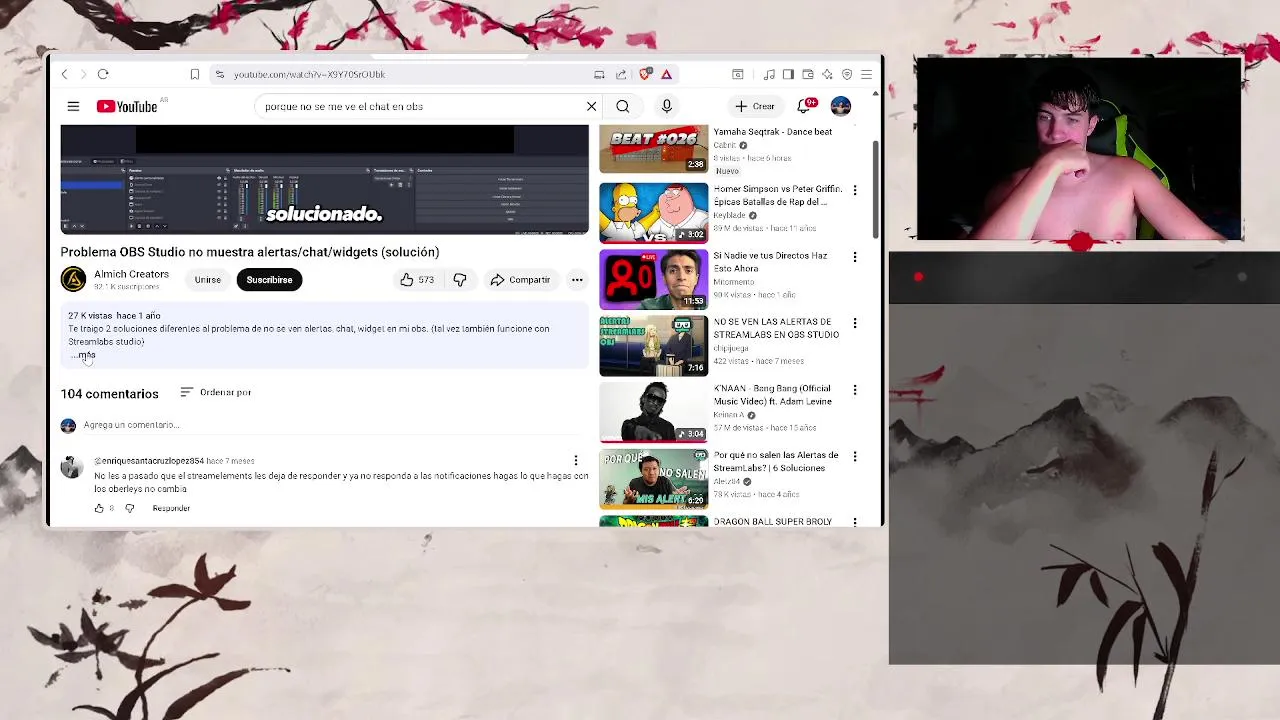Open the Brave Playlist music note icon
The height and width of the screenshot is (720, 1280).
(x=769, y=74)
